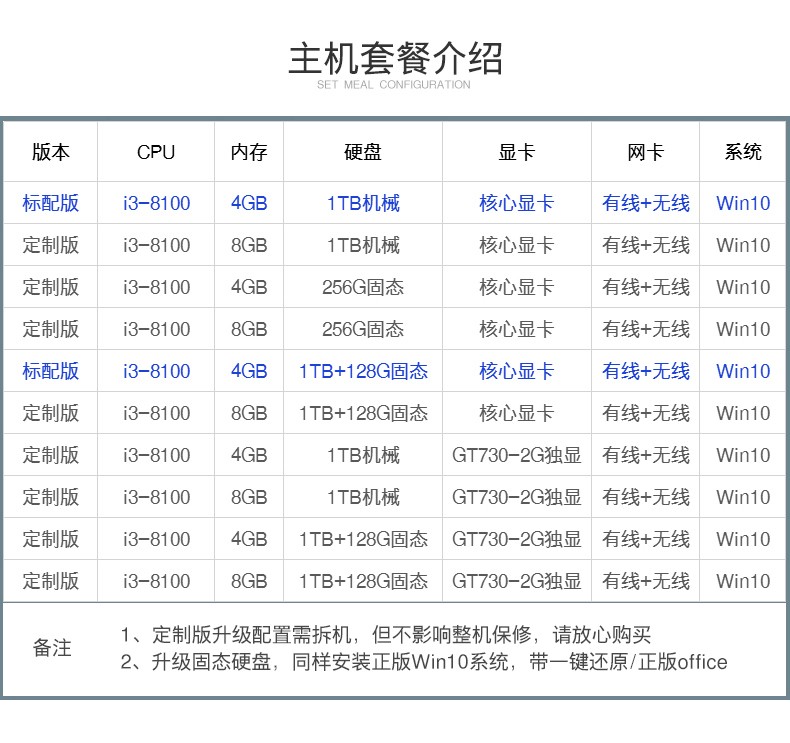The width and height of the screenshot is (790, 743).
Task: Click 1TB机械 in the 8GB 核心显卡 row
Action: pos(363,245)
